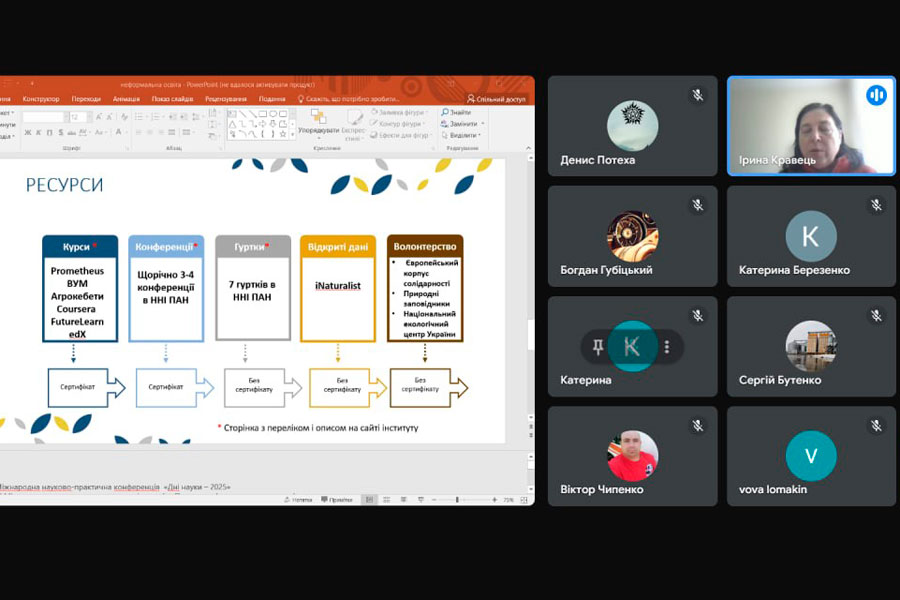The height and width of the screenshot is (600, 900).
Task: Select the iNaturalist text on slide
Action: pos(338,285)
